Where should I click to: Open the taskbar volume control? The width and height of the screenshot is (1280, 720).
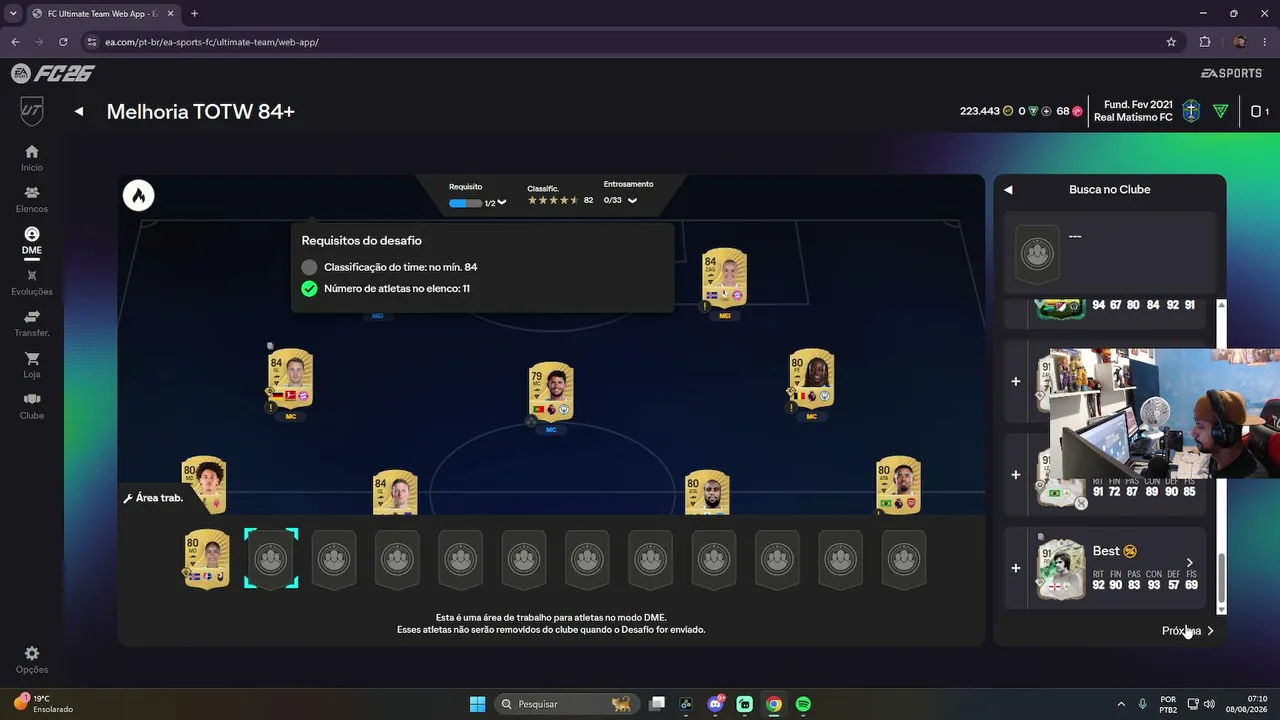(1210, 704)
